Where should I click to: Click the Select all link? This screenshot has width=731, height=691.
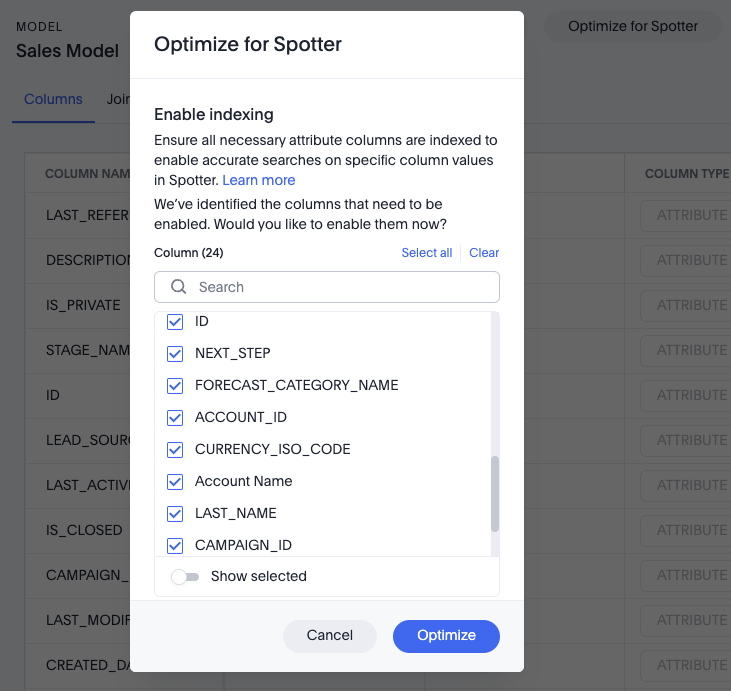426,253
